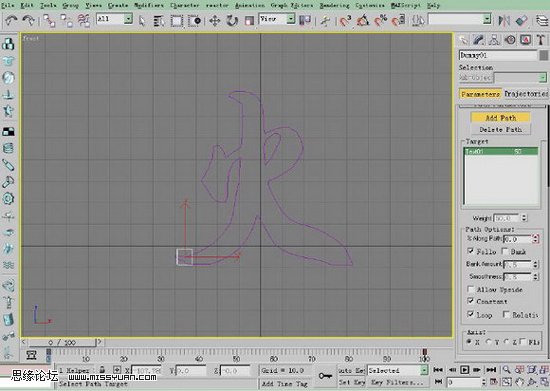Viewport: 550px width, 391px height.
Task: Open the Sub-Object selection dropdown
Action: tap(543, 77)
